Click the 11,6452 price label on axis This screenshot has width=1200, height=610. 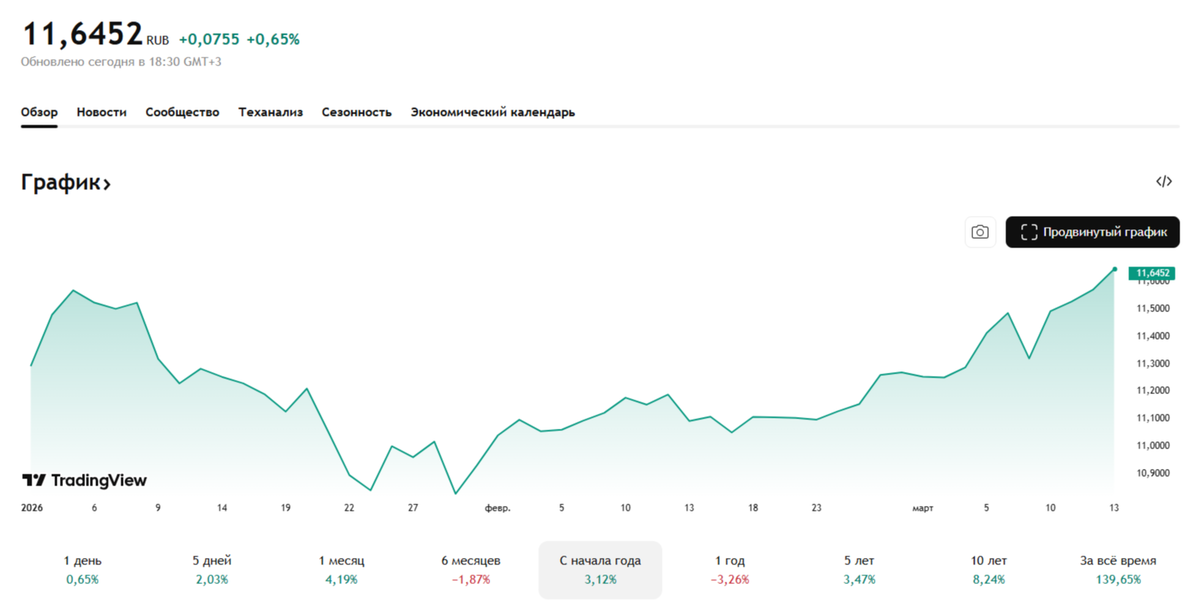coord(1152,273)
